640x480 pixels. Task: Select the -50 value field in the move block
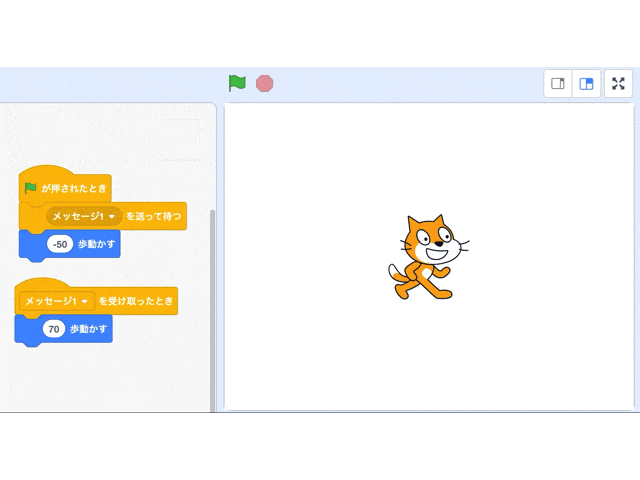(x=60, y=244)
